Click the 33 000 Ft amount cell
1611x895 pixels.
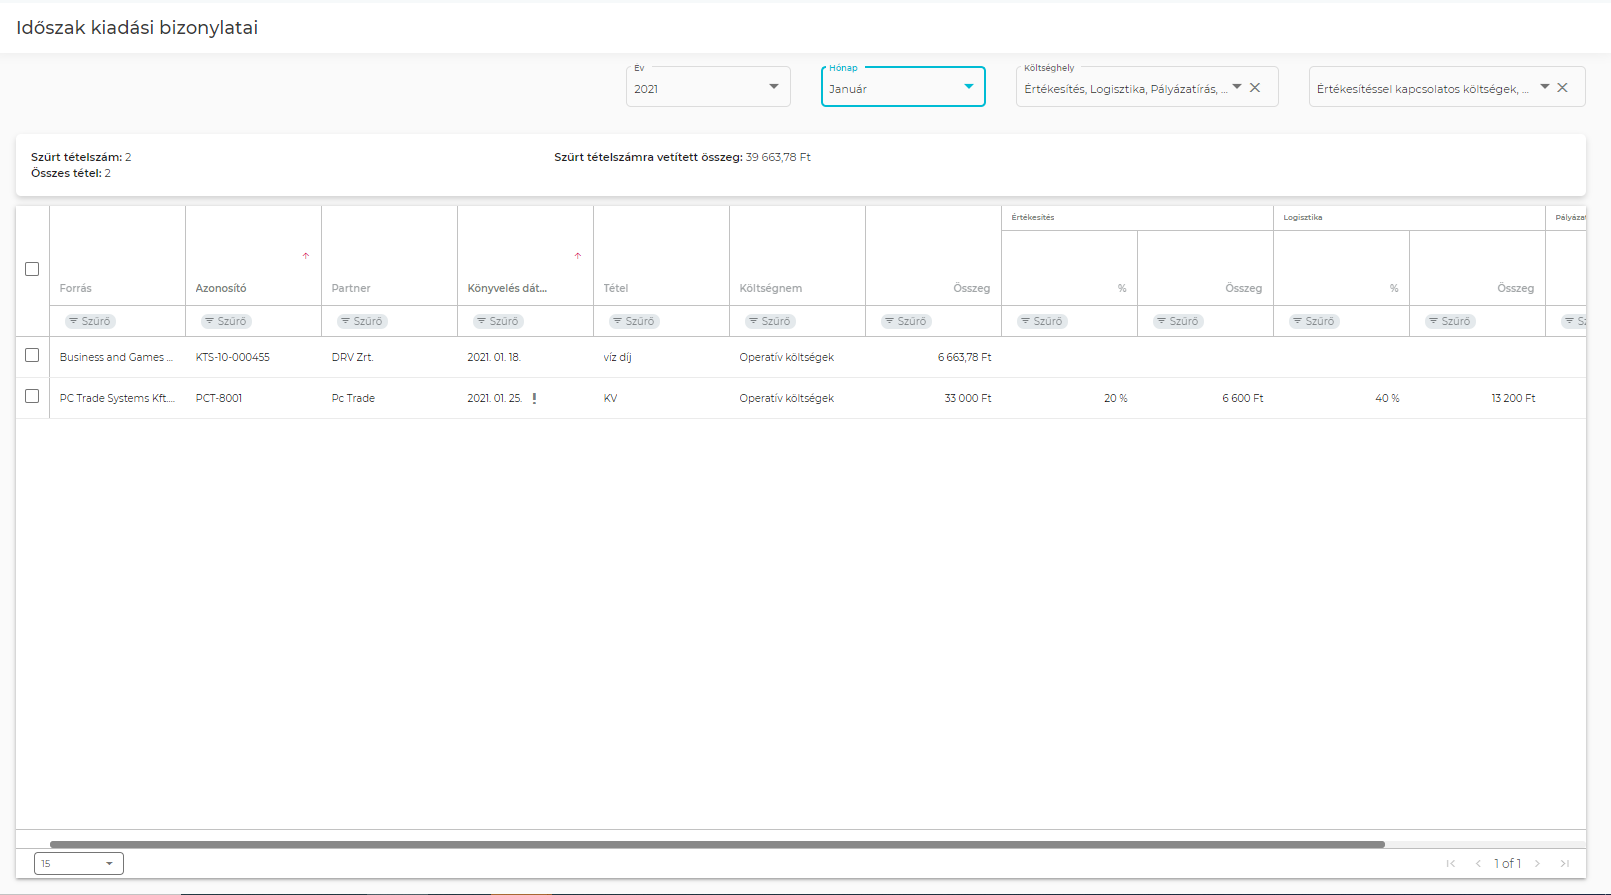coord(968,398)
